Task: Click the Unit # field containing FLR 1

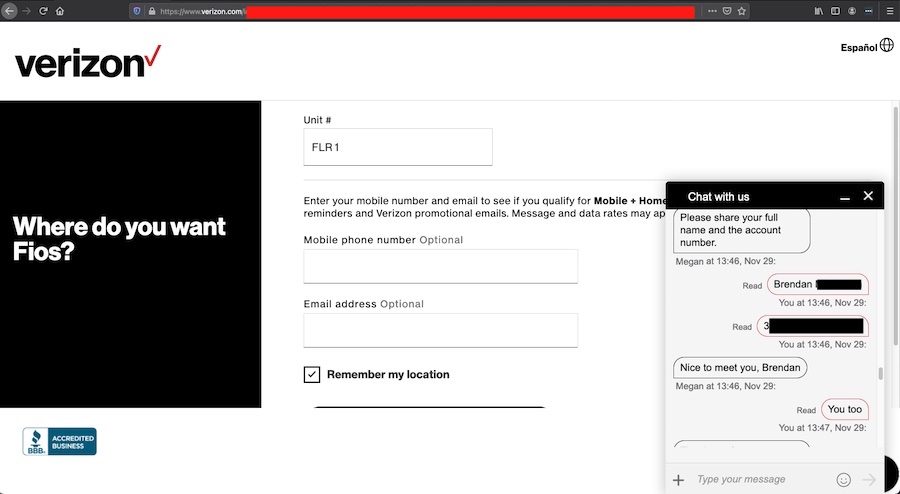Action: 397,147
